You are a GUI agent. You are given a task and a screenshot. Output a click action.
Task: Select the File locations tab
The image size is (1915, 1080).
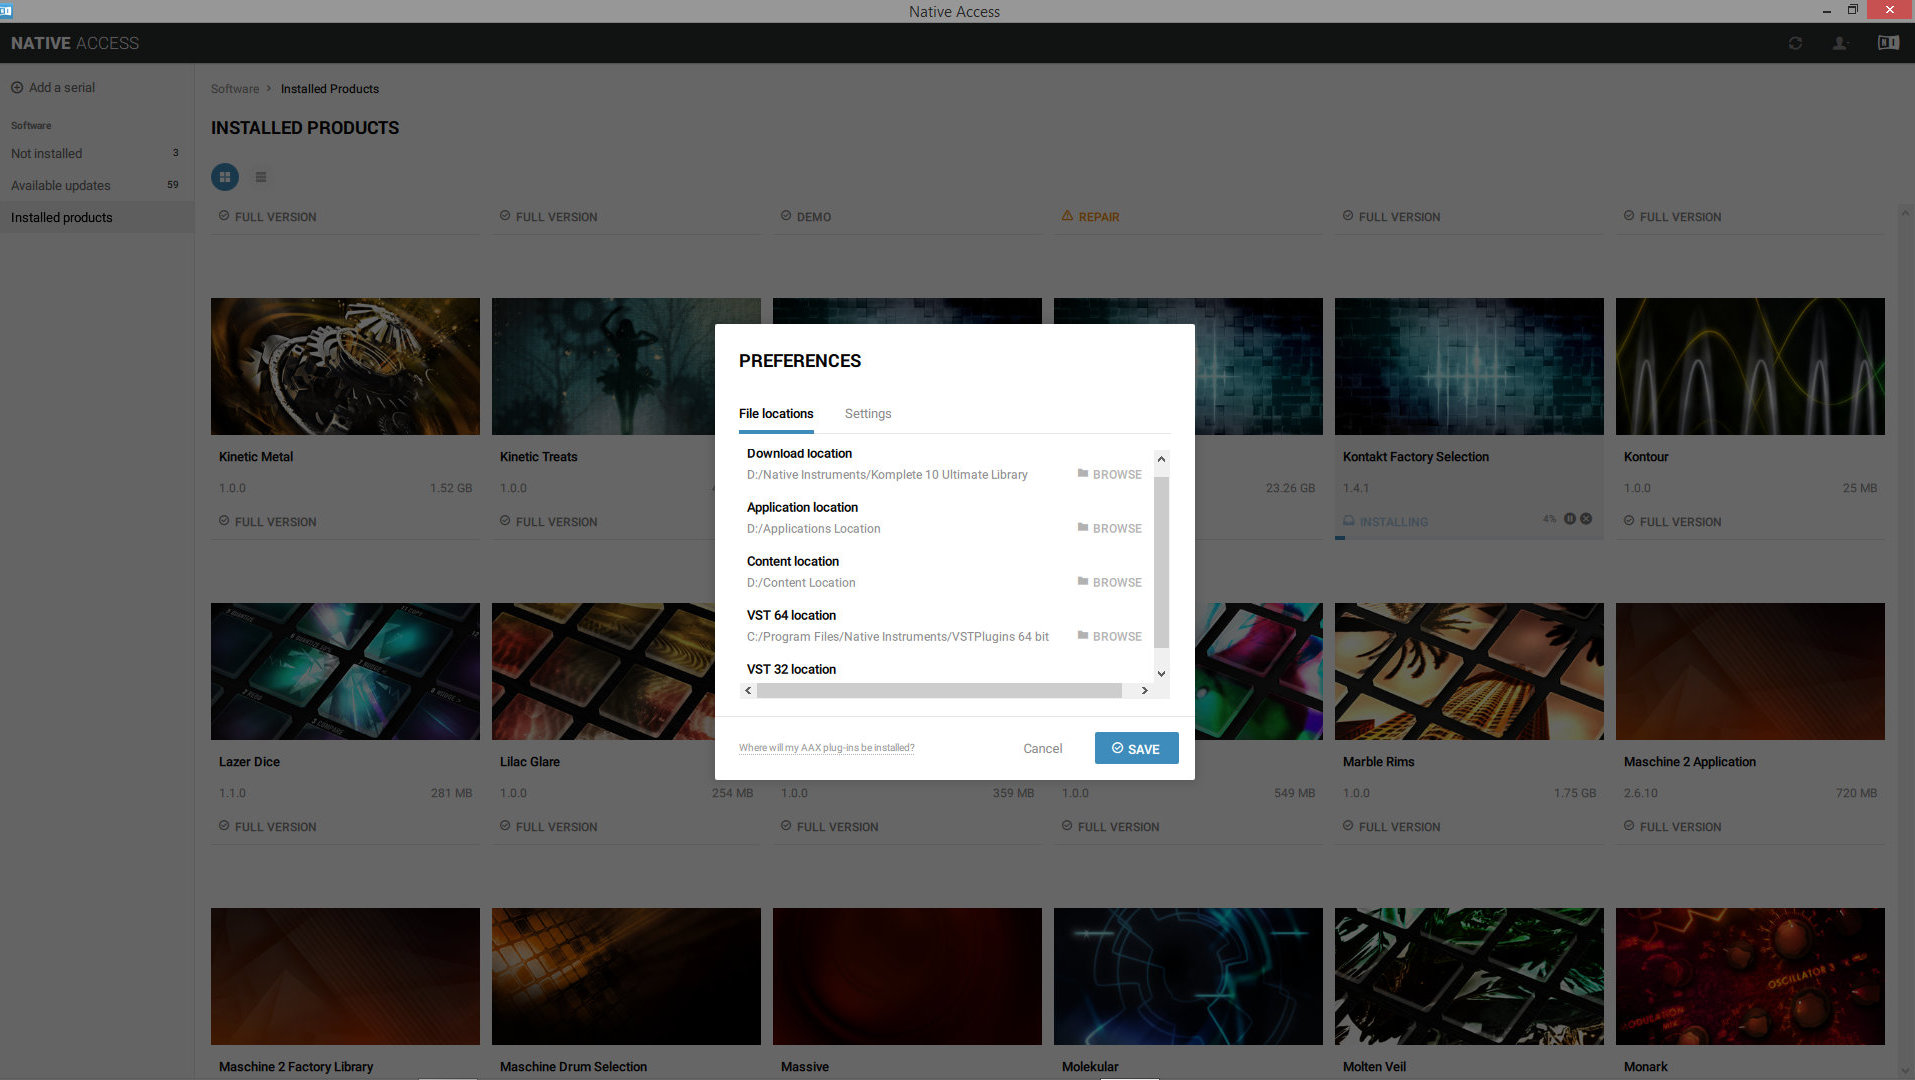coord(776,413)
